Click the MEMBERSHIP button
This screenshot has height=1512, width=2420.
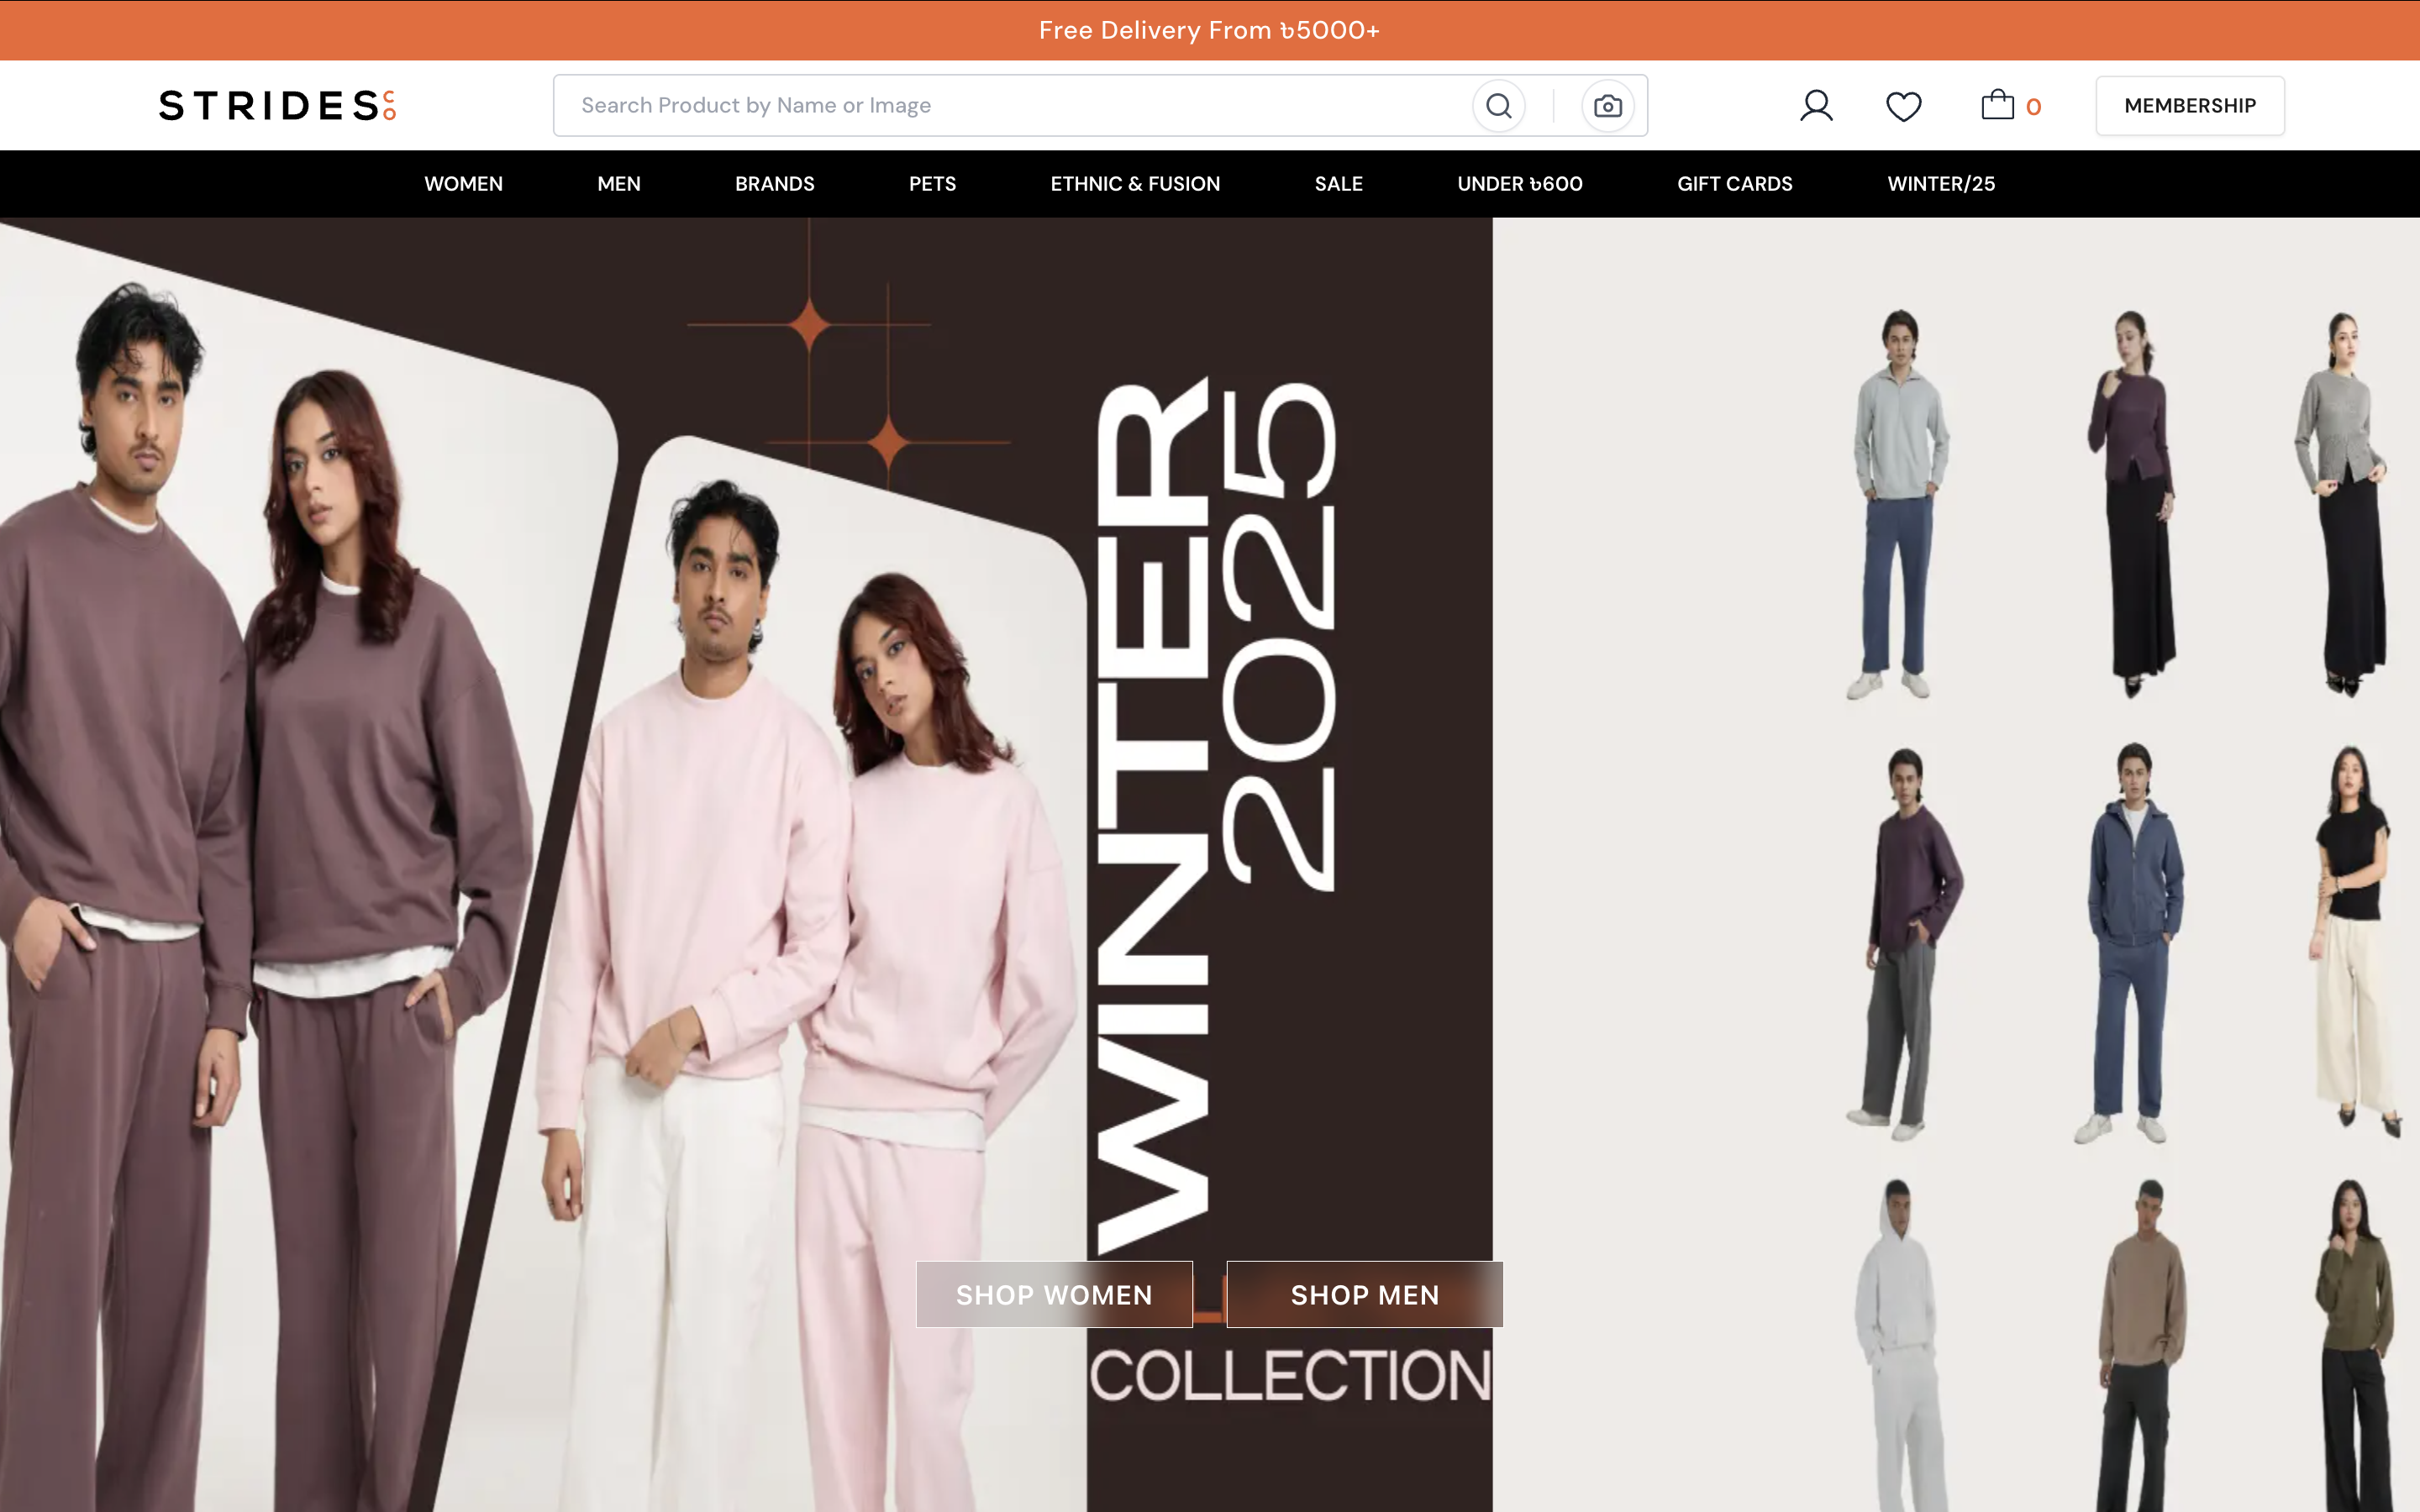(x=2189, y=106)
